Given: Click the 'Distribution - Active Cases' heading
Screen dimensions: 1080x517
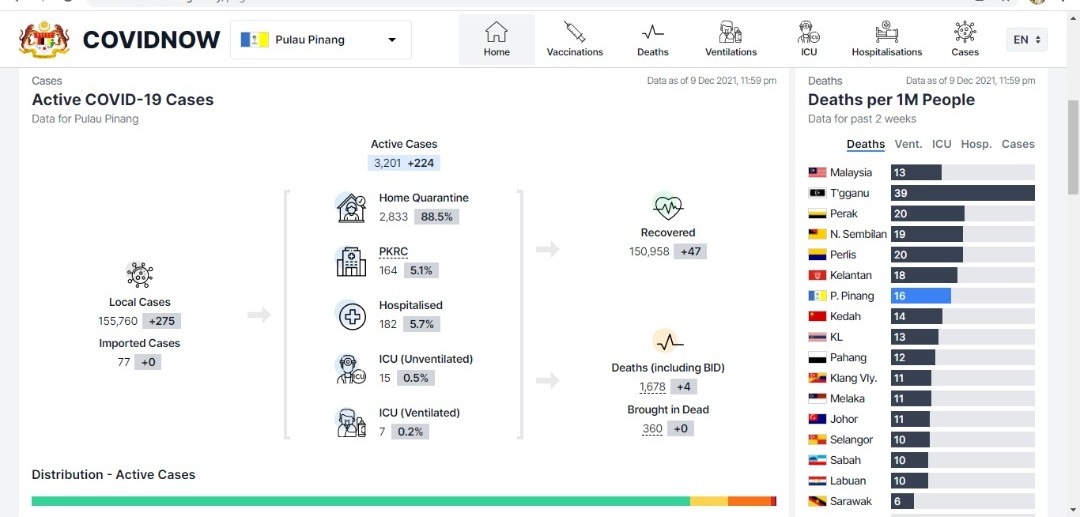Looking at the screenshot, I should tap(114, 474).
